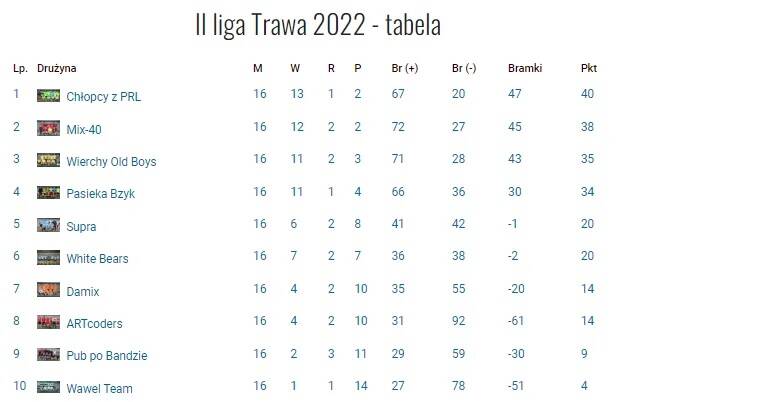This screenshot has width=768, height=402.
Task: Click the Pkt column header
Action: (x=589, y=68)
